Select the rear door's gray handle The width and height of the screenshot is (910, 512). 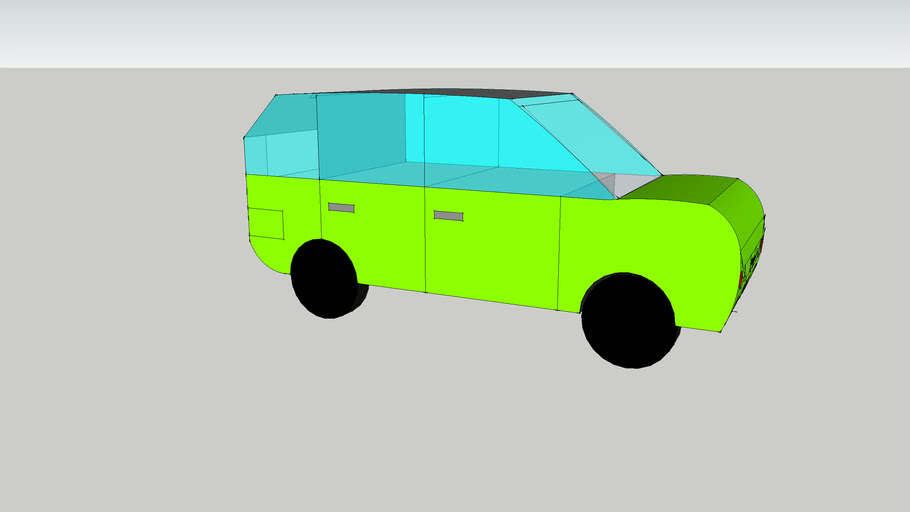[341, 208]
